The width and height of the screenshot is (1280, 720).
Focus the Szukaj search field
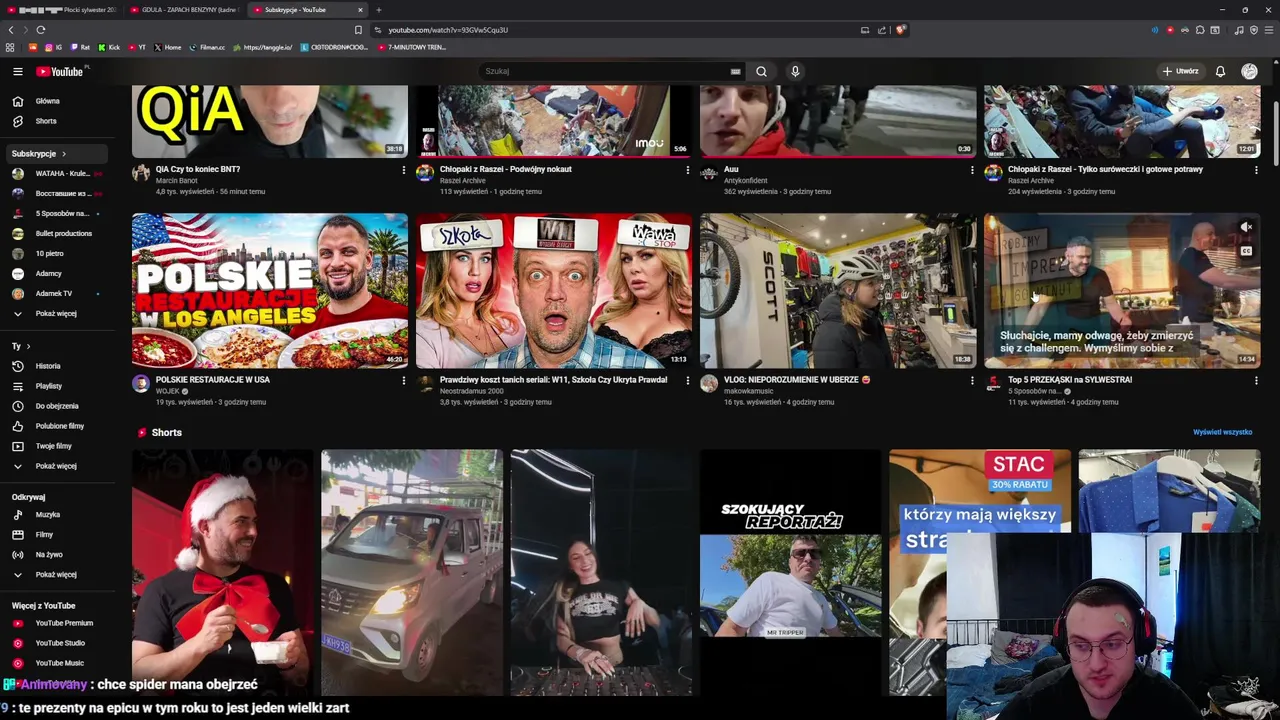click(x=605, y=71)
